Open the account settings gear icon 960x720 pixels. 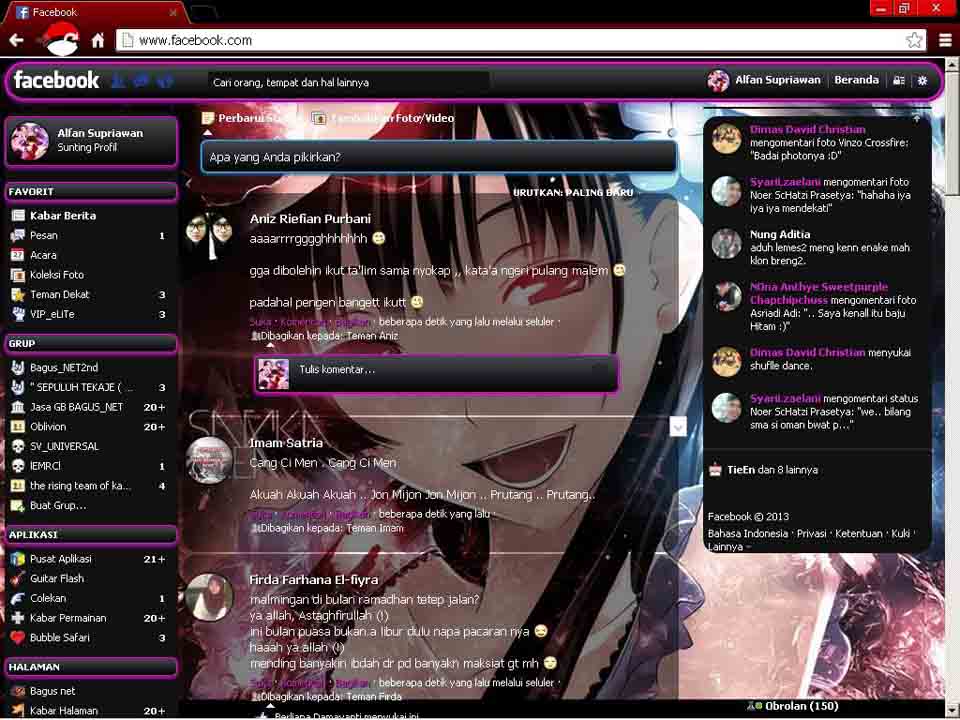pyautogui.click(x=922, y=80)
